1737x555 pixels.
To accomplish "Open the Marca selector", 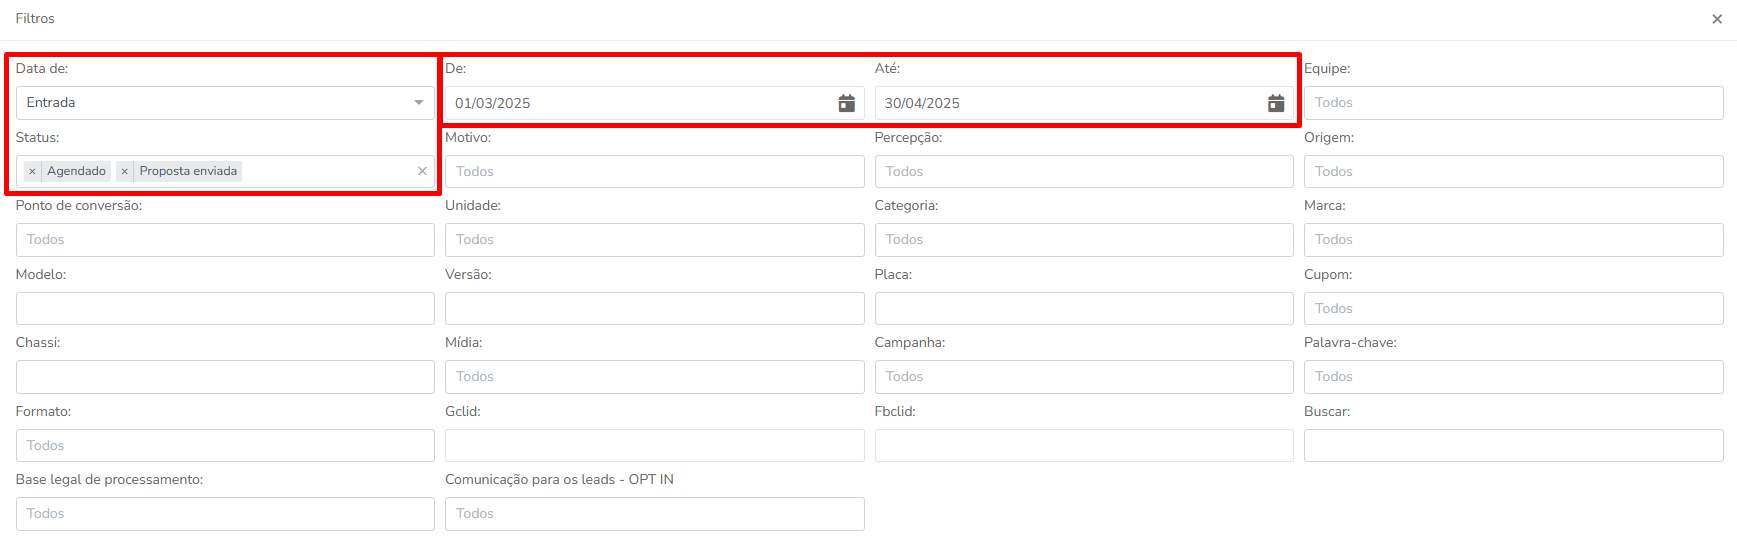I will 1513,240.
